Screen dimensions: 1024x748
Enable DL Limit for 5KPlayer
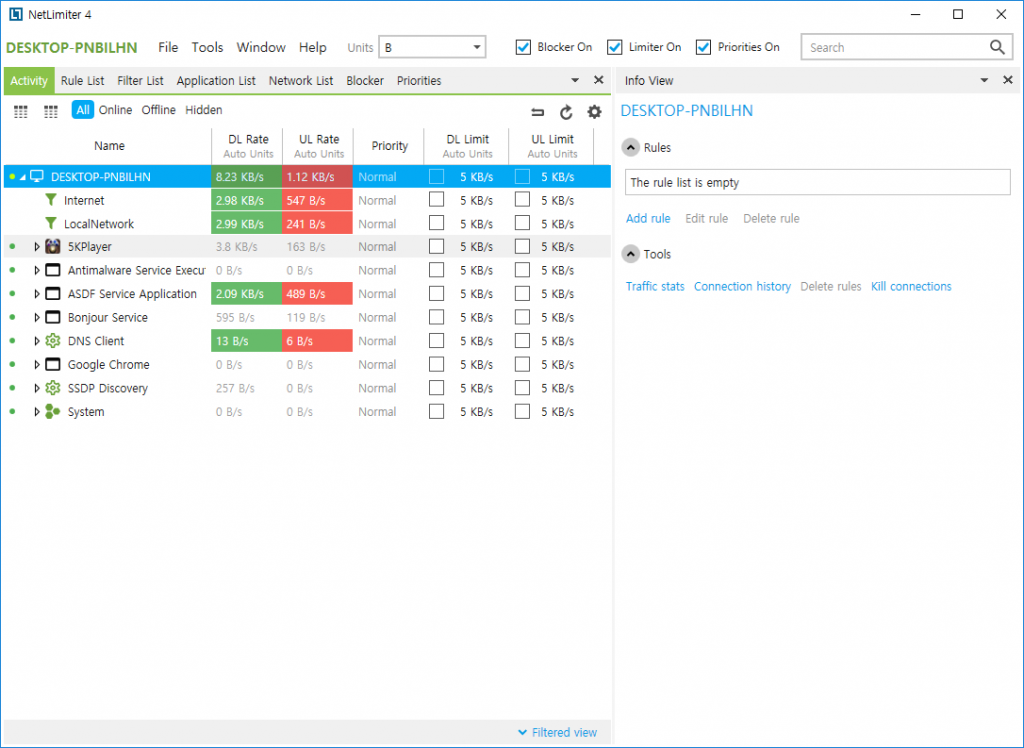(436, 247)
